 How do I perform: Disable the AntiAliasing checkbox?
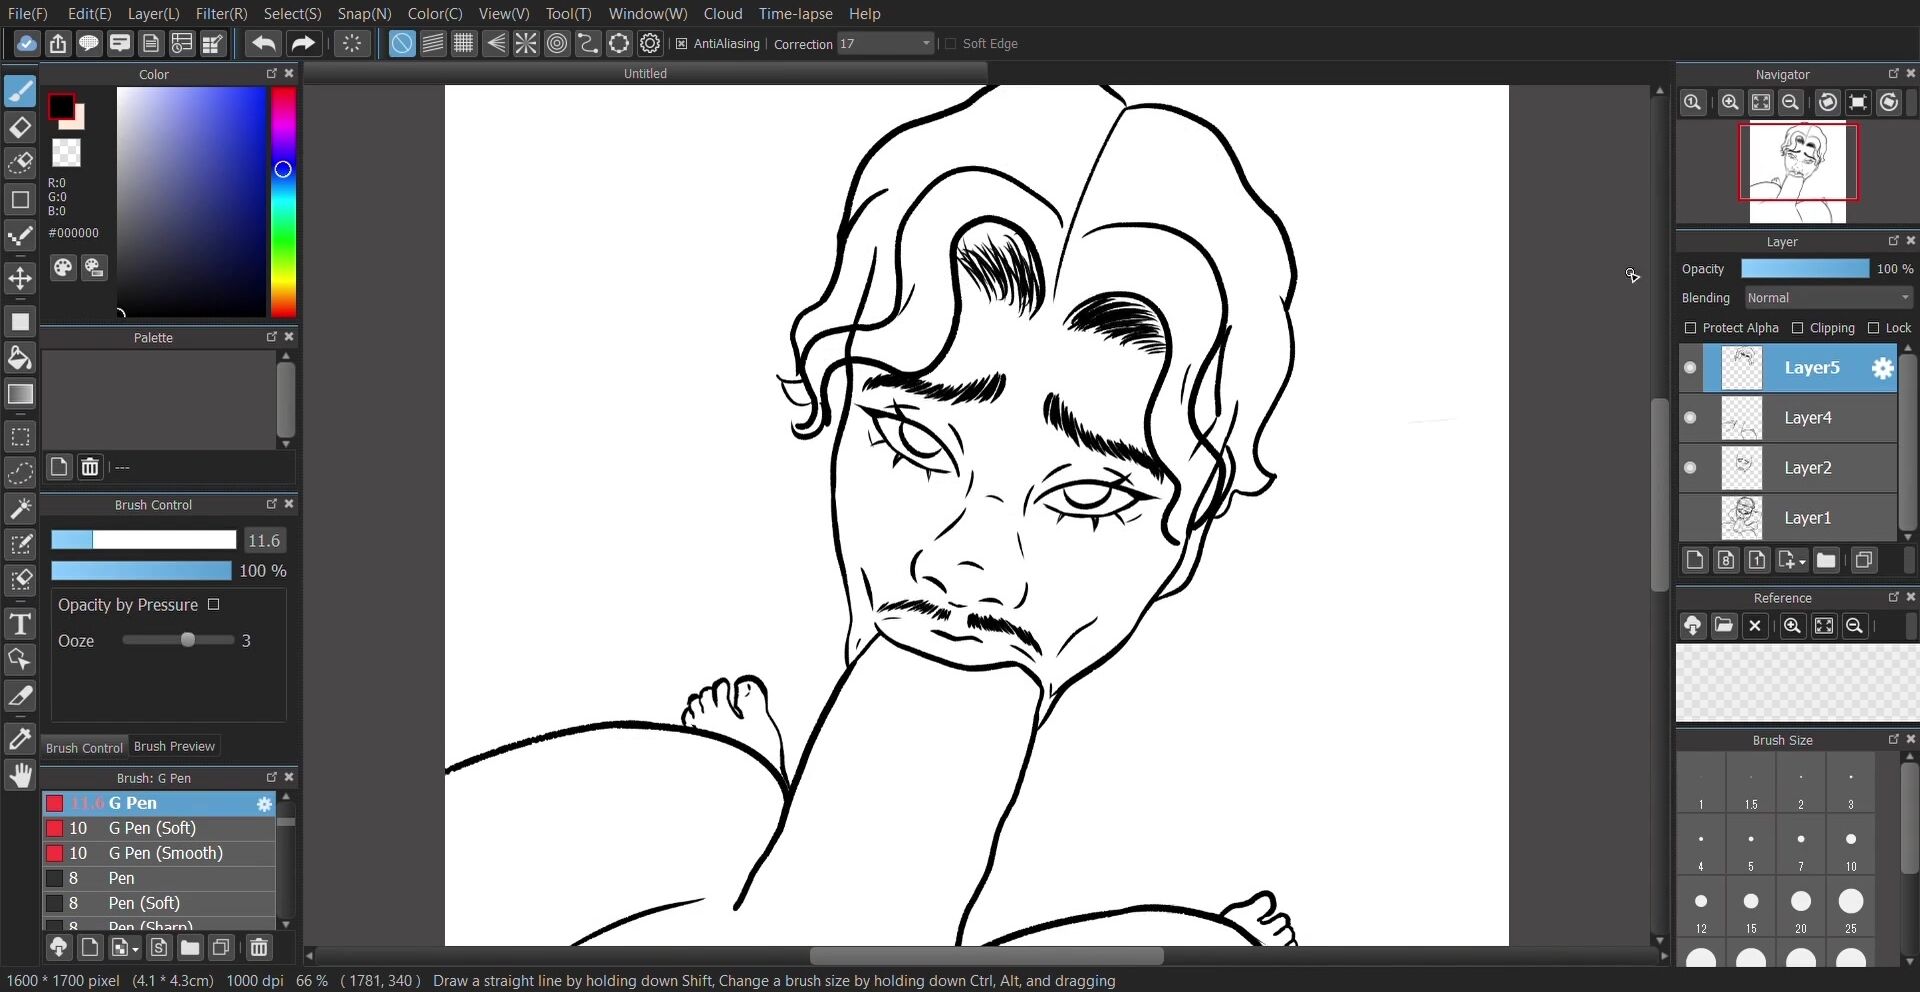[682, 44]
